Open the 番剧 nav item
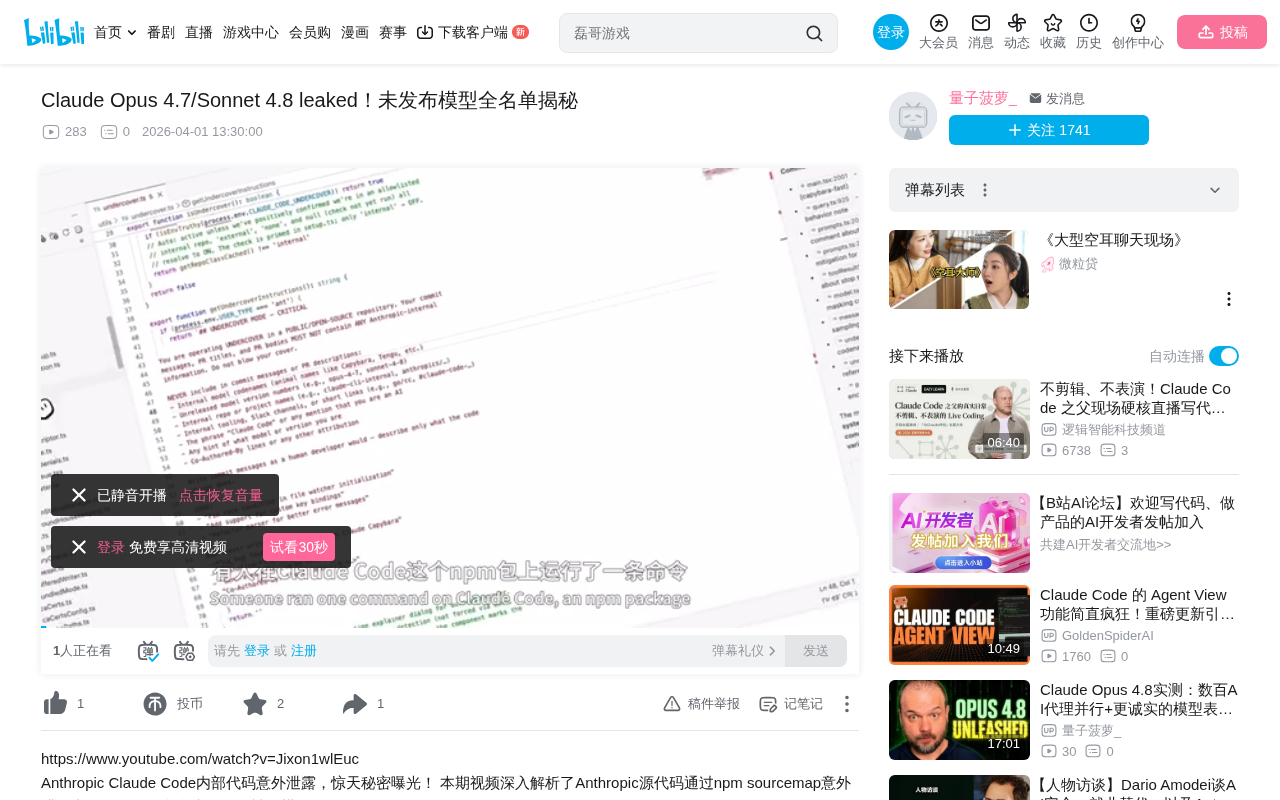Image resolution: width=1280 pixels, height=800 pixels. click(x=161, y=32)
